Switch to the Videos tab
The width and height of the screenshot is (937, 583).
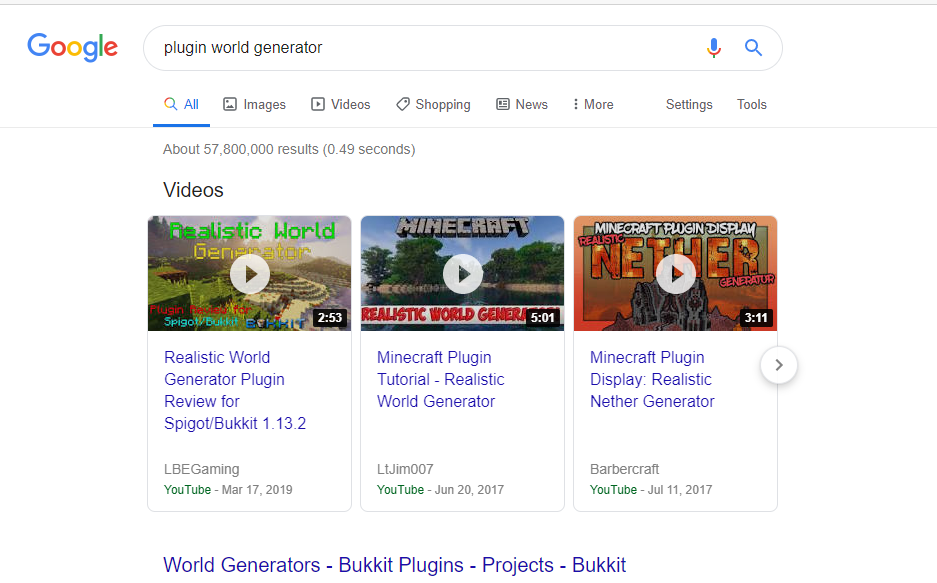[341, 105]
